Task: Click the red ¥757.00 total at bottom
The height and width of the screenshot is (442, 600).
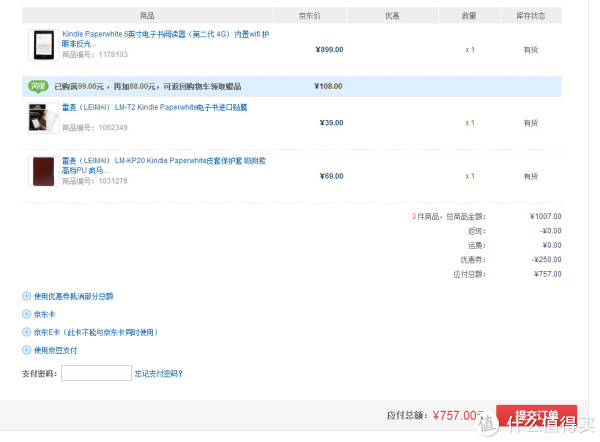Action: point(455,416)
